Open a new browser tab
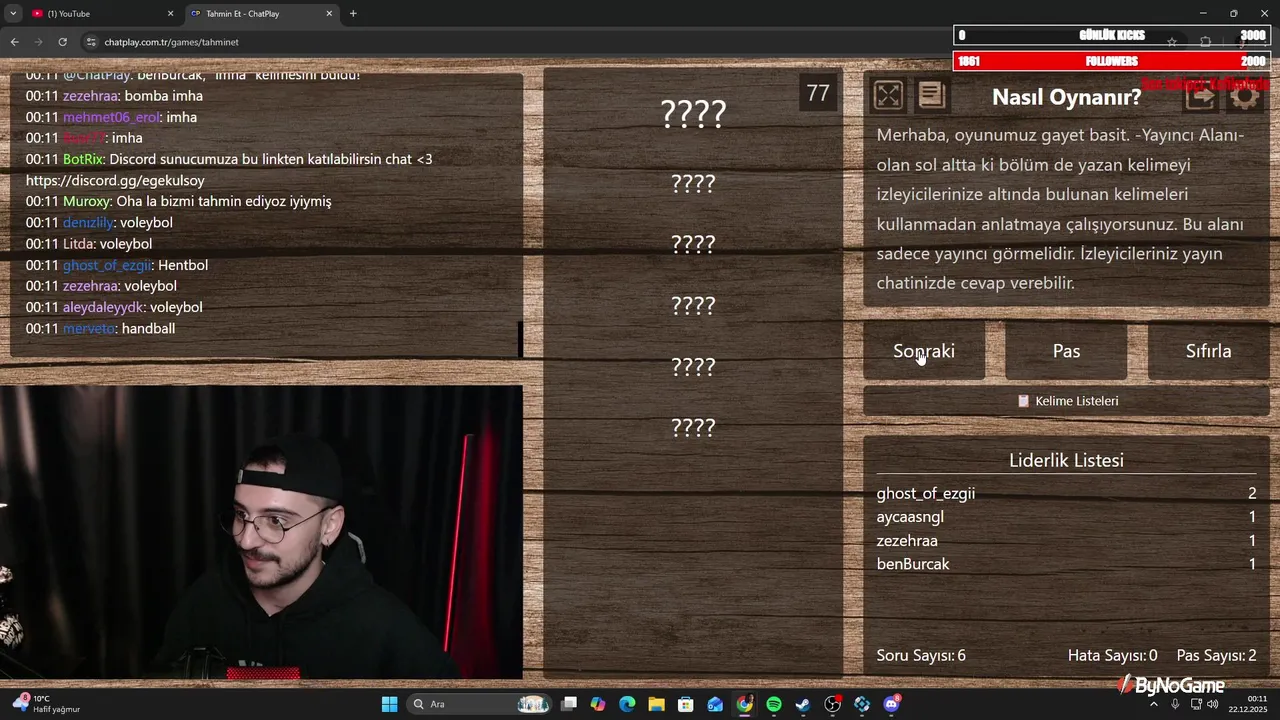Viewport: 1280px width, 720px height. coord(353,13)
